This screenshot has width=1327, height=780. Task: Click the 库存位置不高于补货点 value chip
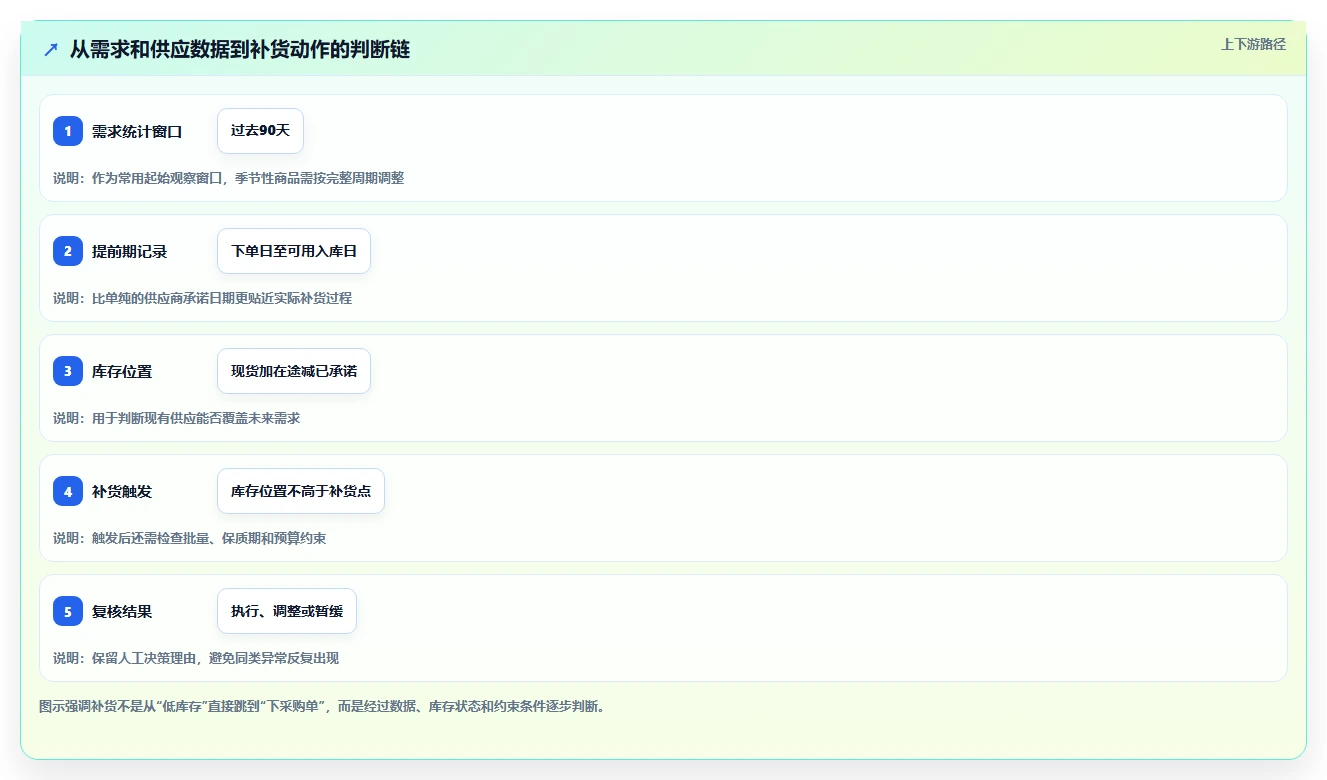[x=301, y=491]
